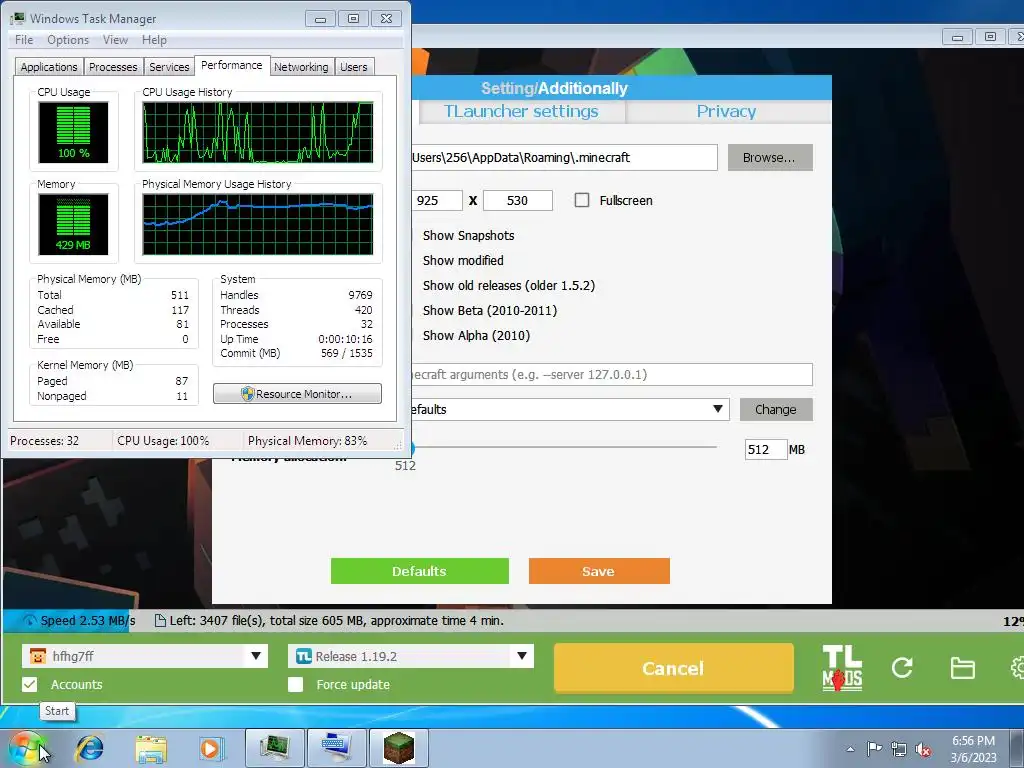
Task: Click the Show modified option
Action: pos(463,261)
